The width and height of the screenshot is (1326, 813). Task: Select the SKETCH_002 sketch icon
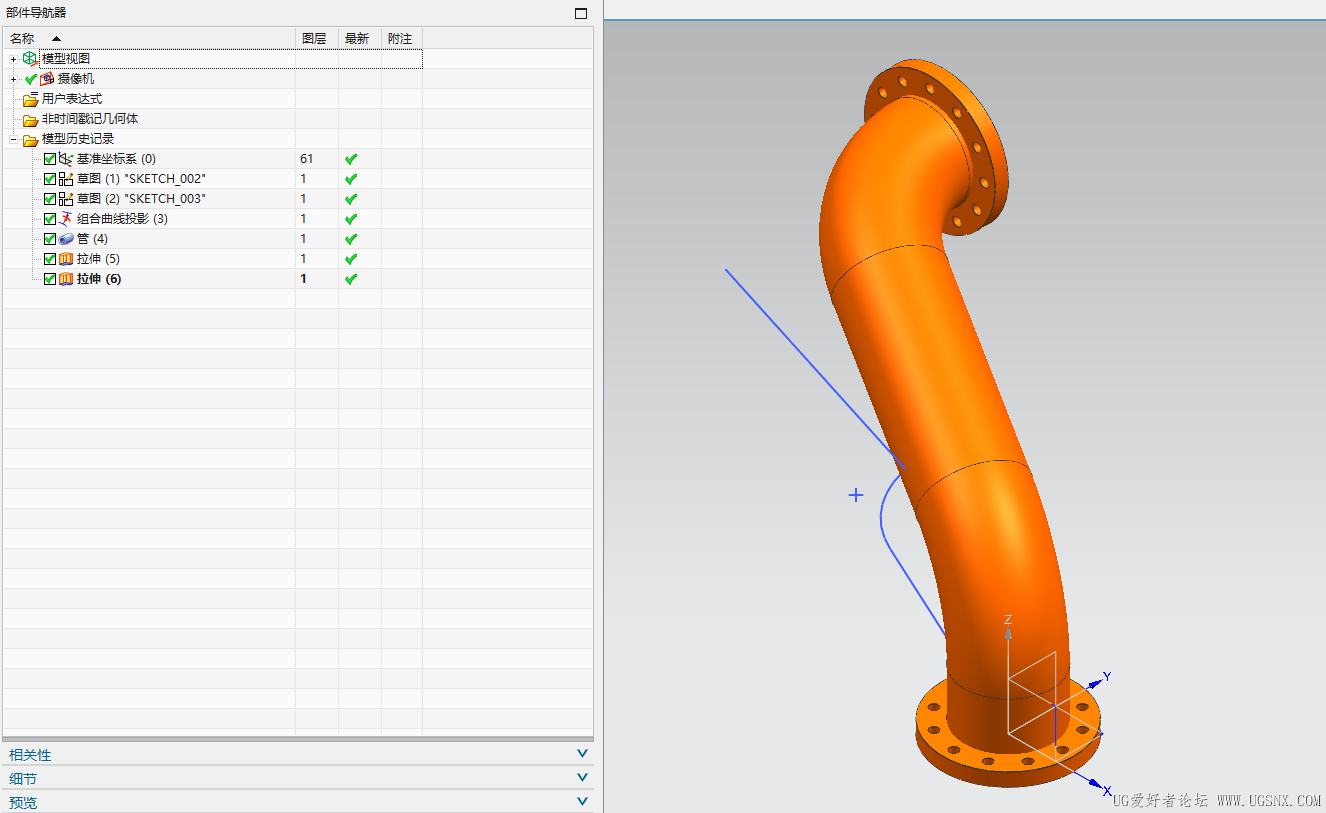click(x=66, y=179)
